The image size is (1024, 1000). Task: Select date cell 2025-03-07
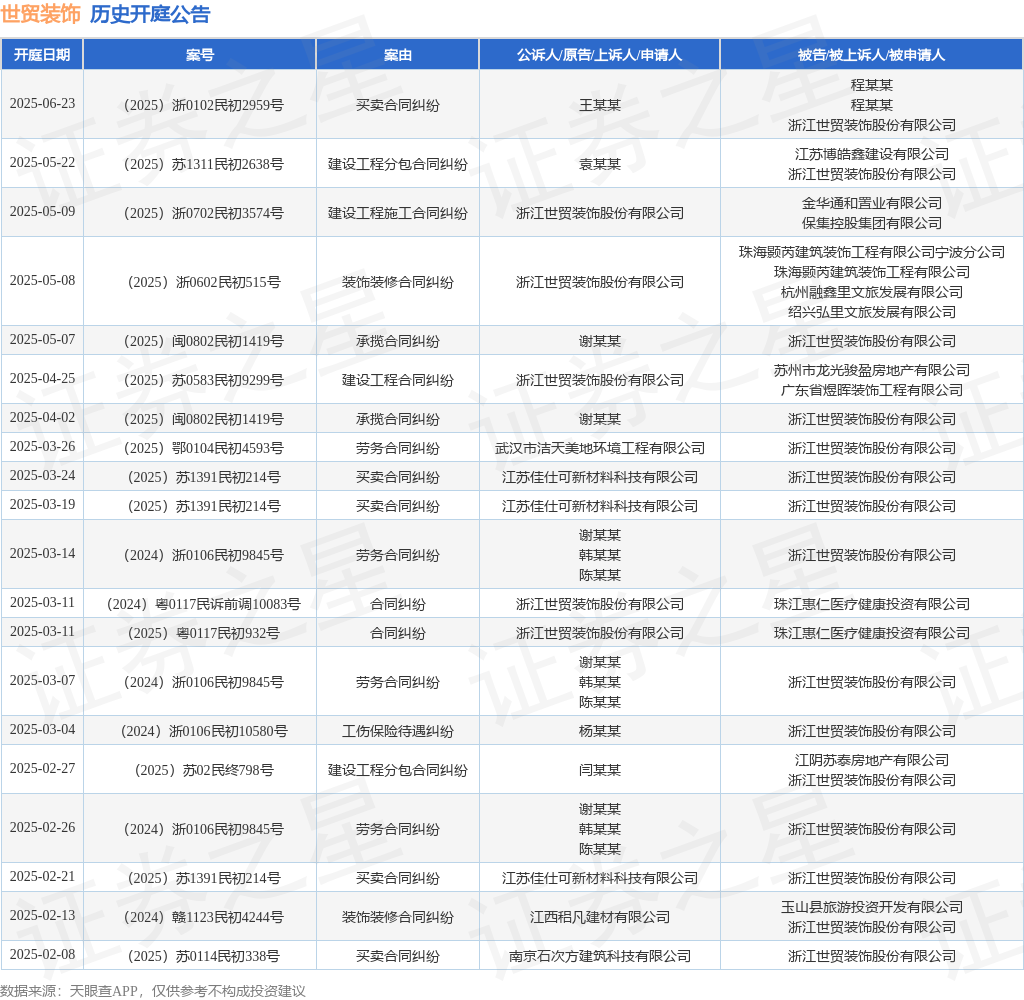[42, 681]
